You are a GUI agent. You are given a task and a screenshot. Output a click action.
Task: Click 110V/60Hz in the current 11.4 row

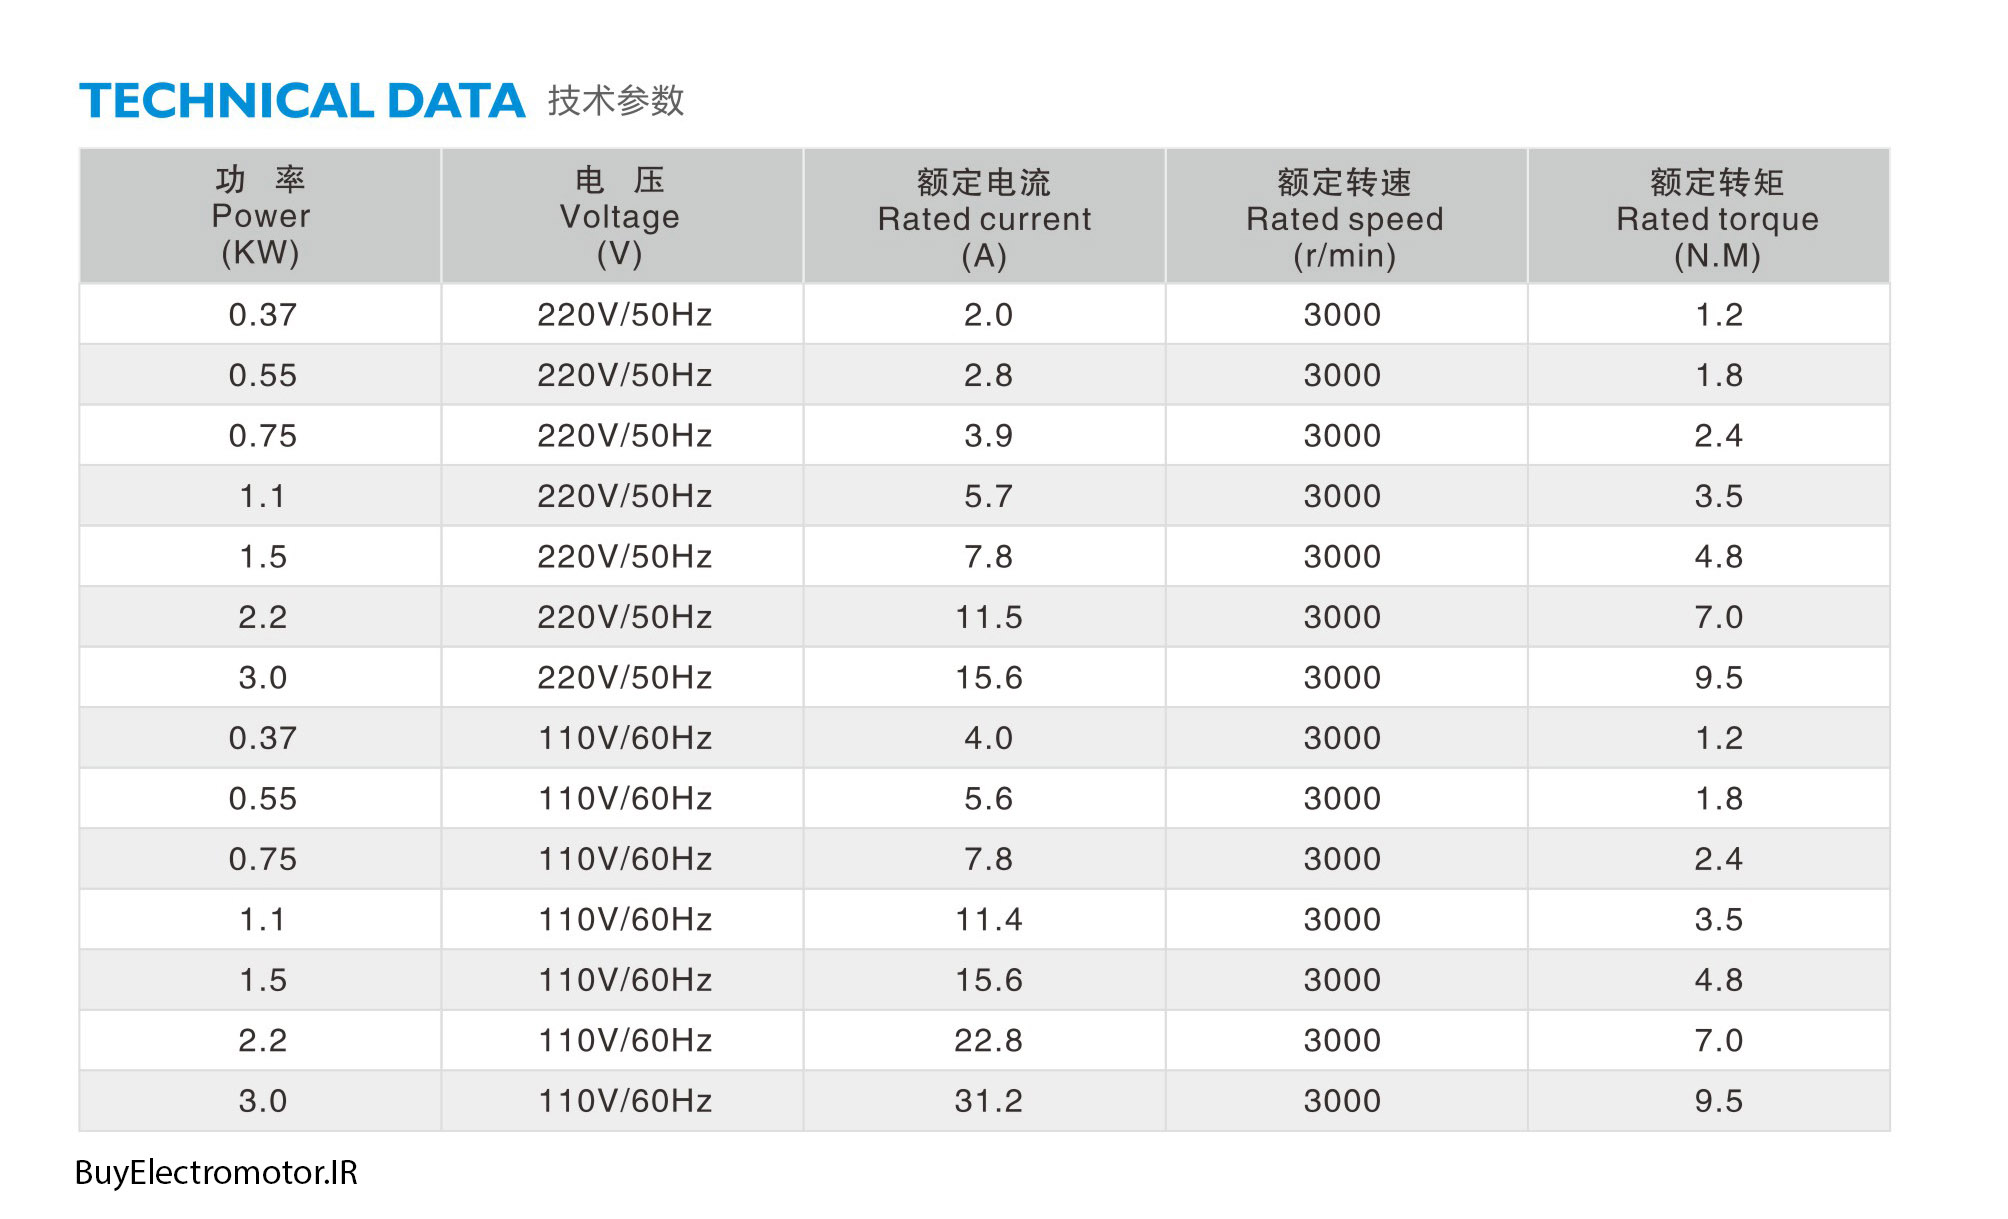pyautogui.click(x=624, y=920)
